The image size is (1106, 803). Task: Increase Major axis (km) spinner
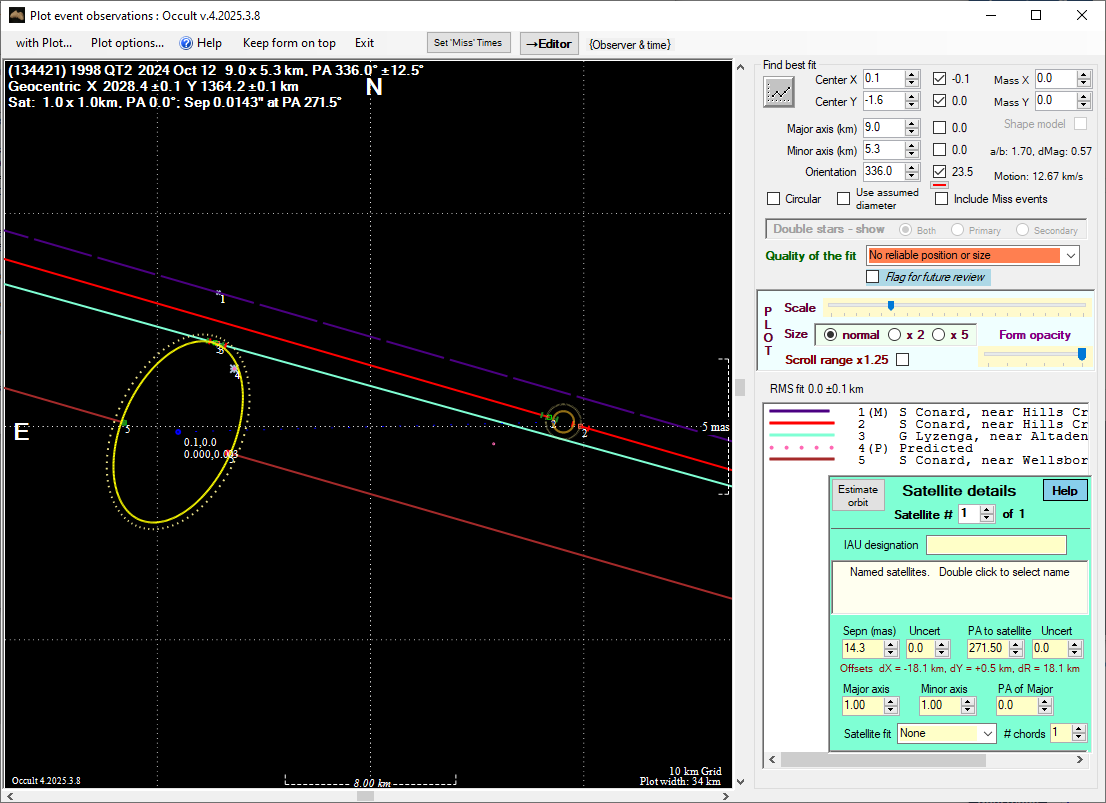(x=912, y=123)
